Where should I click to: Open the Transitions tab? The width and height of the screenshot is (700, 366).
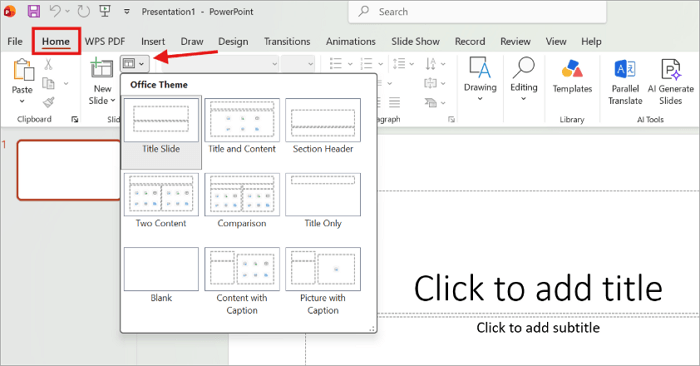(x=287, y=42)
